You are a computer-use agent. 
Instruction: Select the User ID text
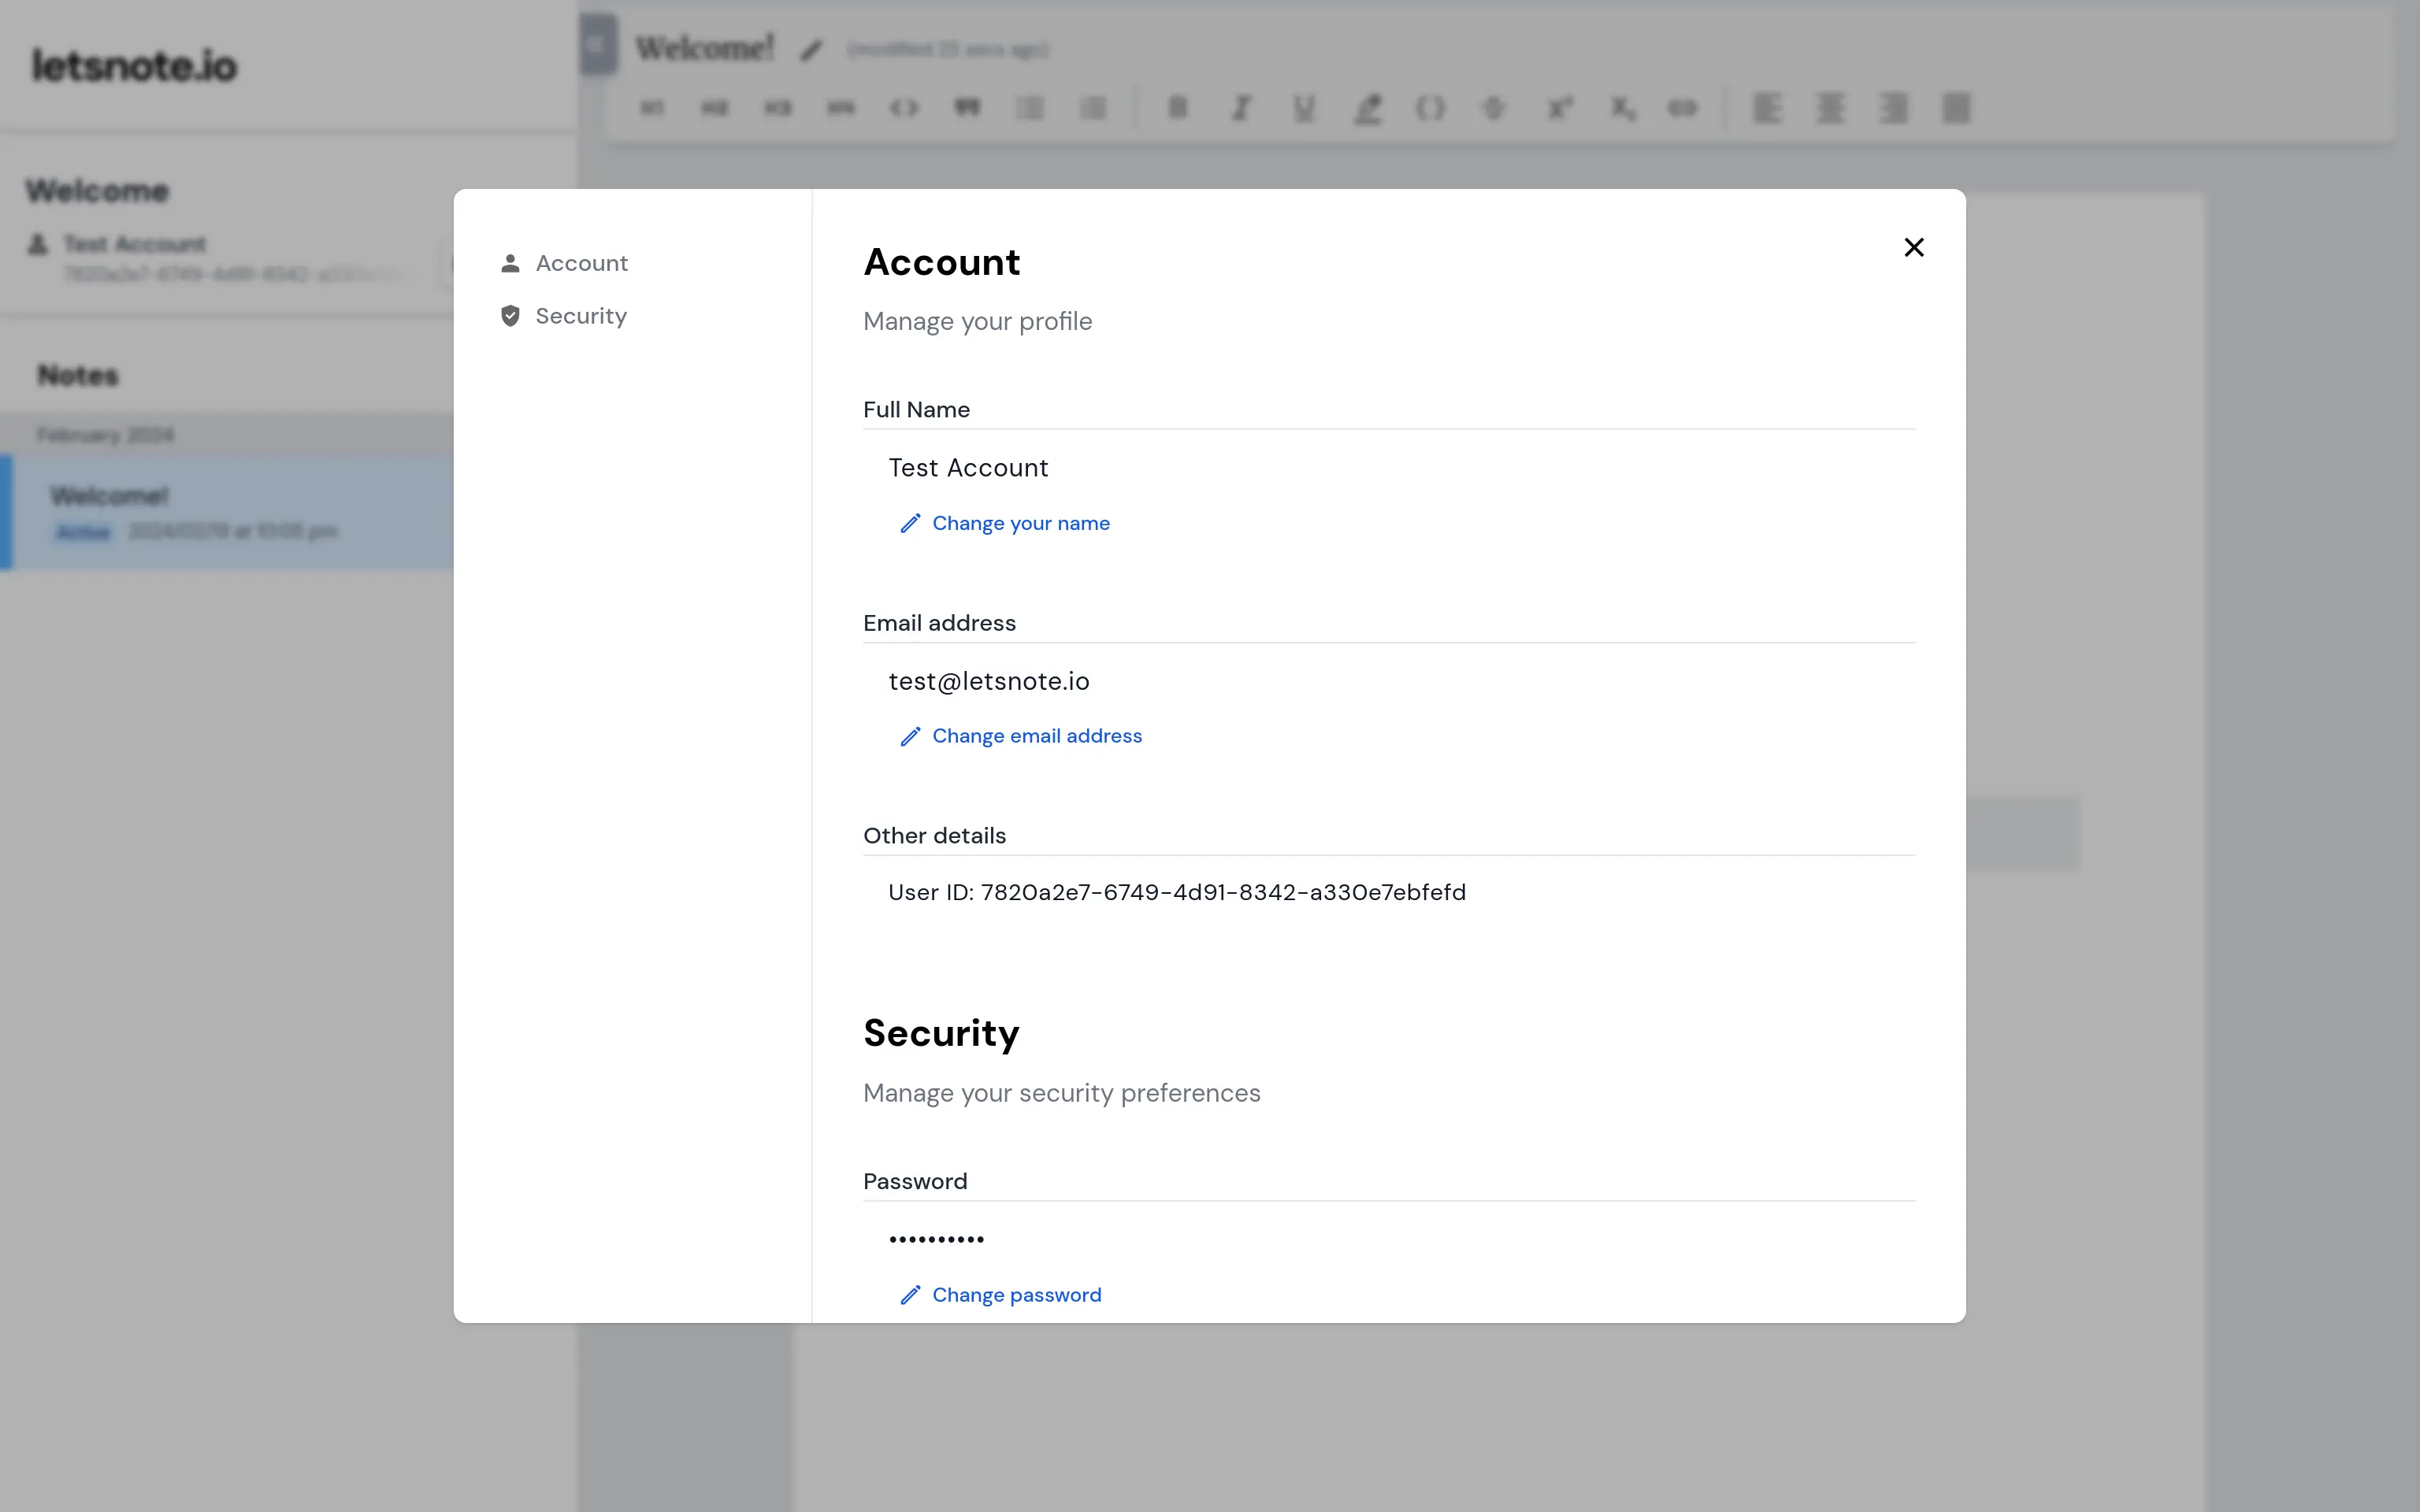point(1176,892)
